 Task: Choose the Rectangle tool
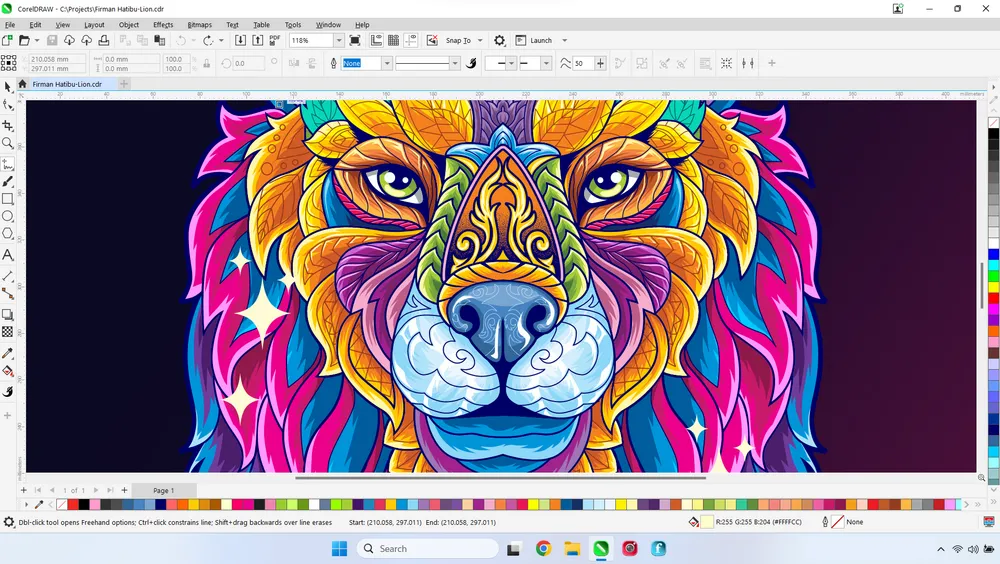[x=8, y=199]
